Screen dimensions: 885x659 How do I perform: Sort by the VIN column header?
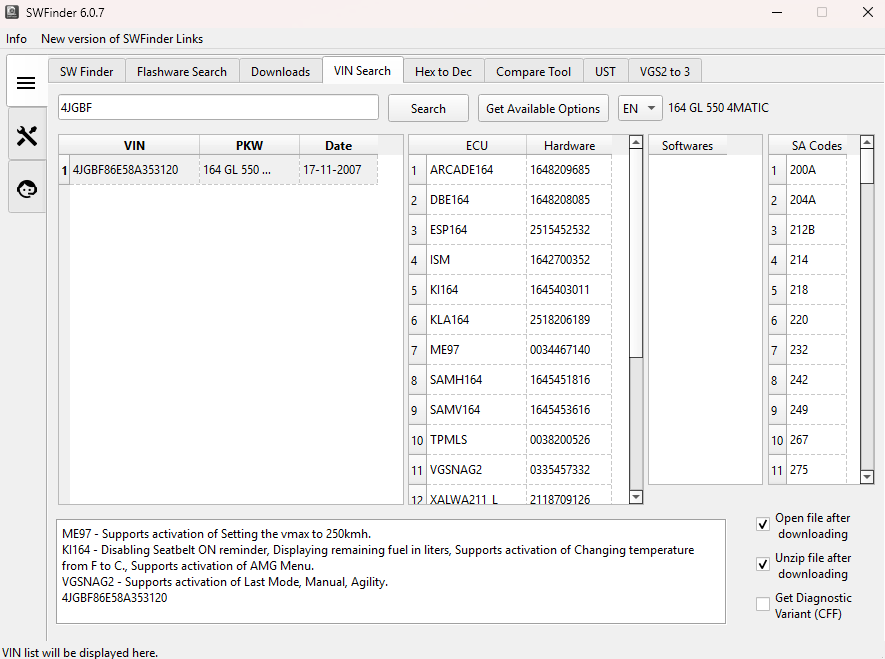pyautogui.click(x=134, y=146)
